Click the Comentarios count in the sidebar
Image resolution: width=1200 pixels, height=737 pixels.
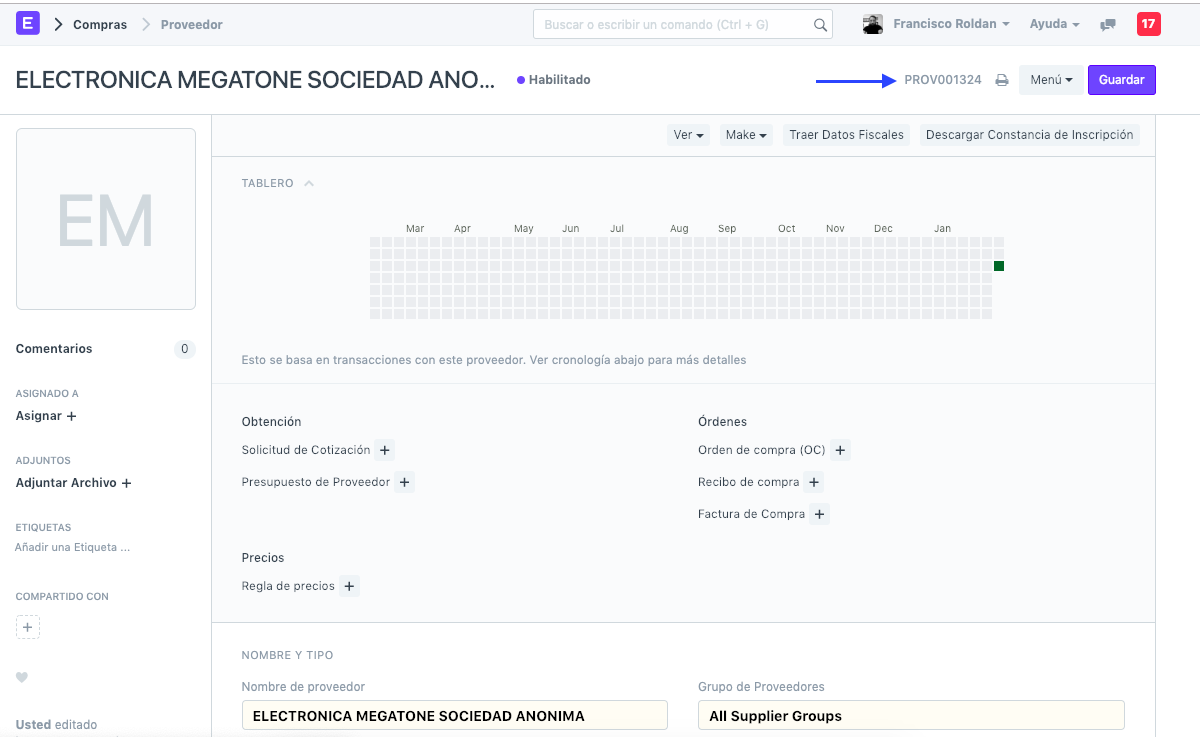(x=184, y=349)
